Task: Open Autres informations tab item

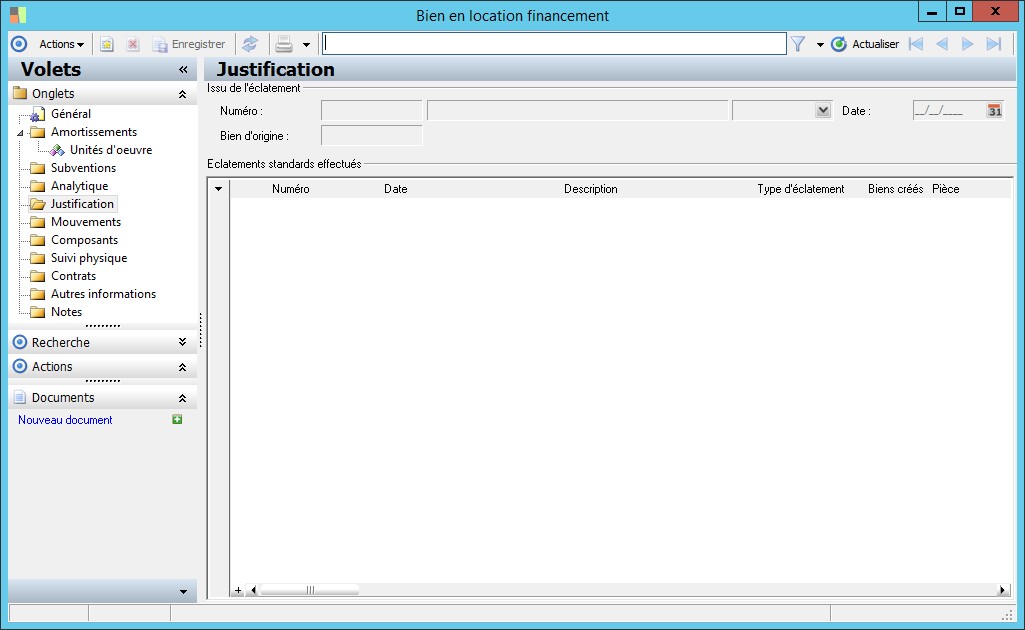Action: coord(103,294)
